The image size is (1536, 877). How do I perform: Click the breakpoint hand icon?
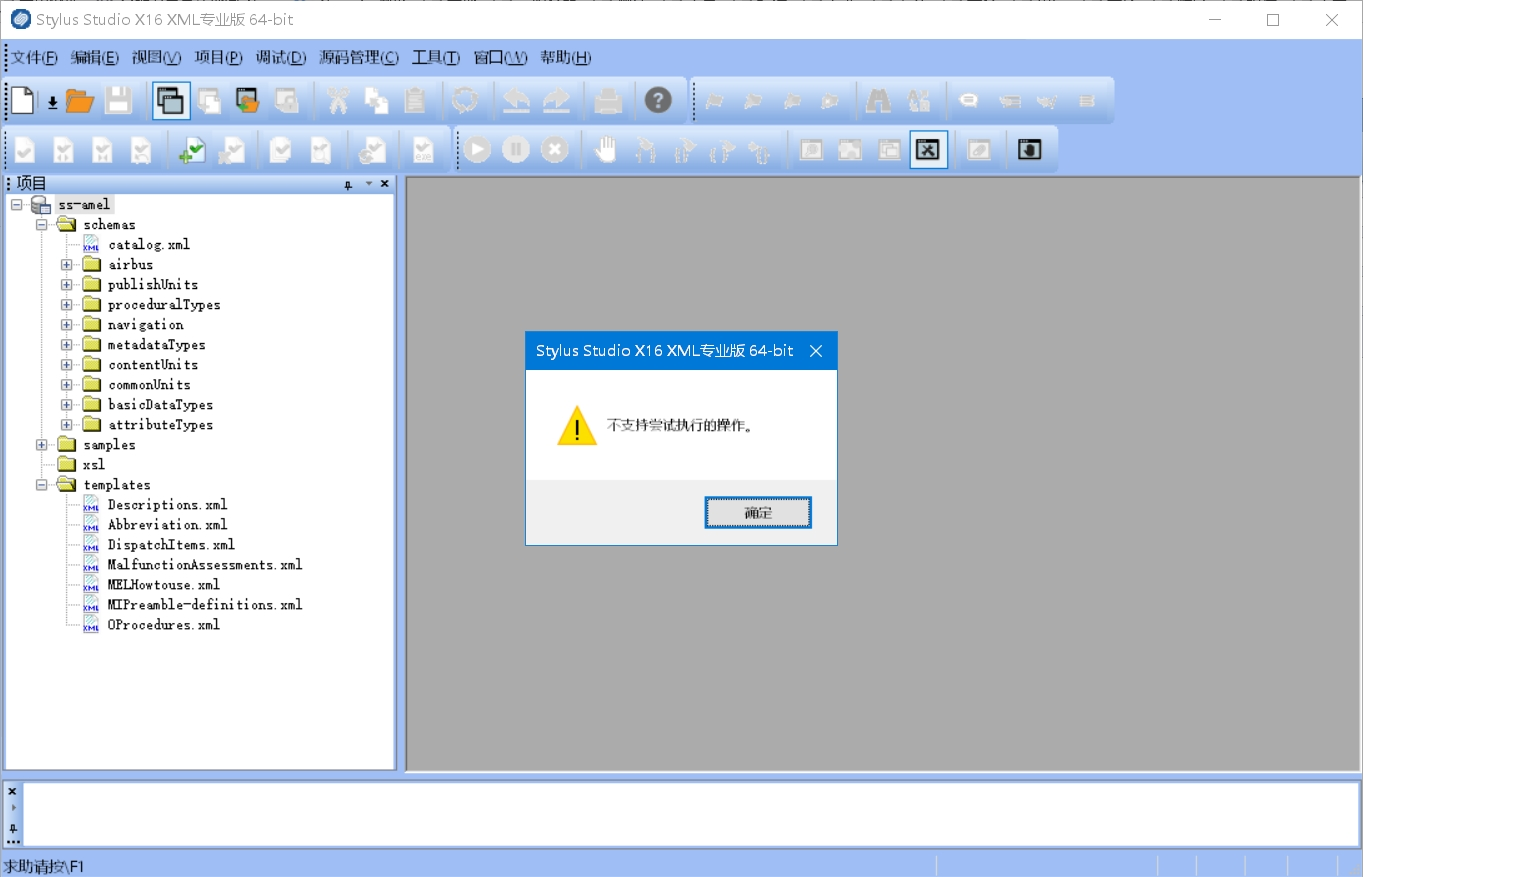pyautogui.click(x=605, y=150)
